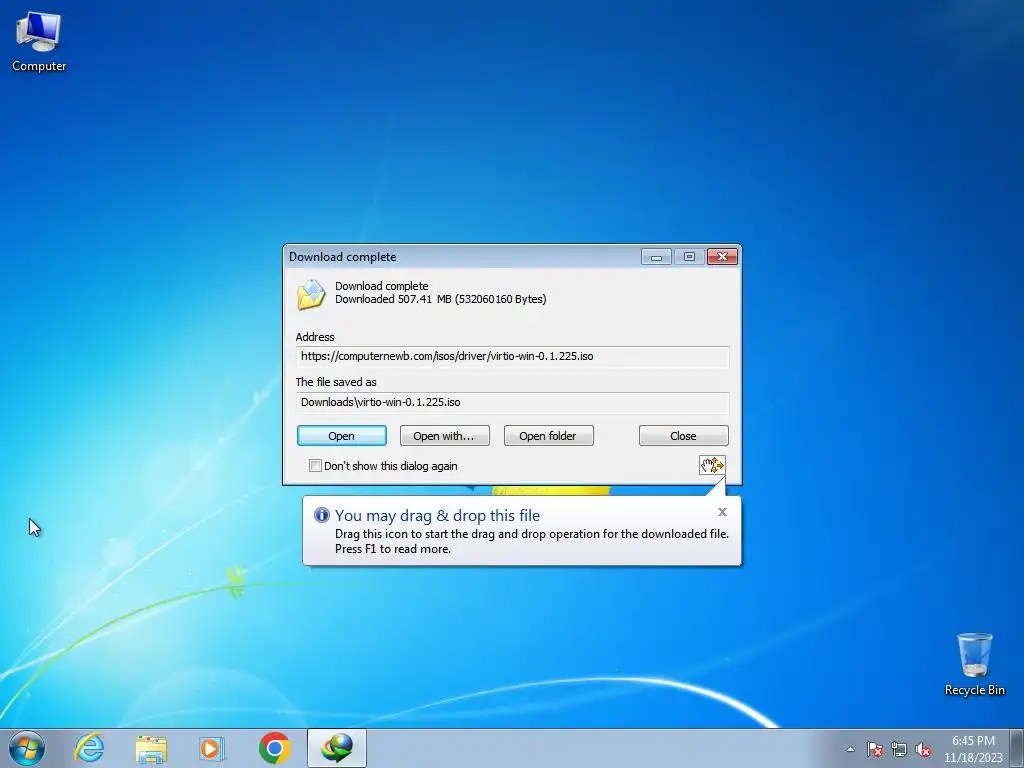Launch Google Chrome from taskbar
Screen dimensions: 1024x768
click(x=275, y=748)
